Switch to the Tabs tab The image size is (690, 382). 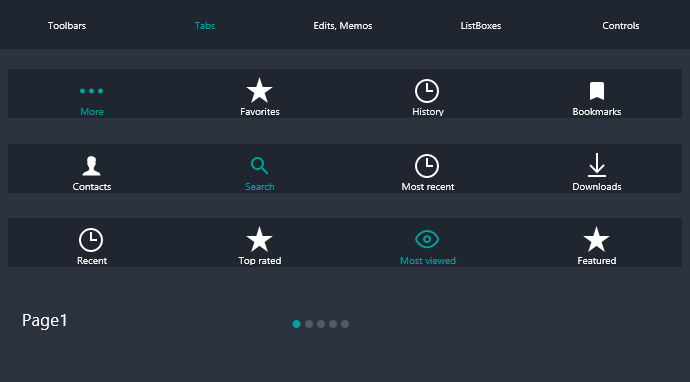pos(205,26)
